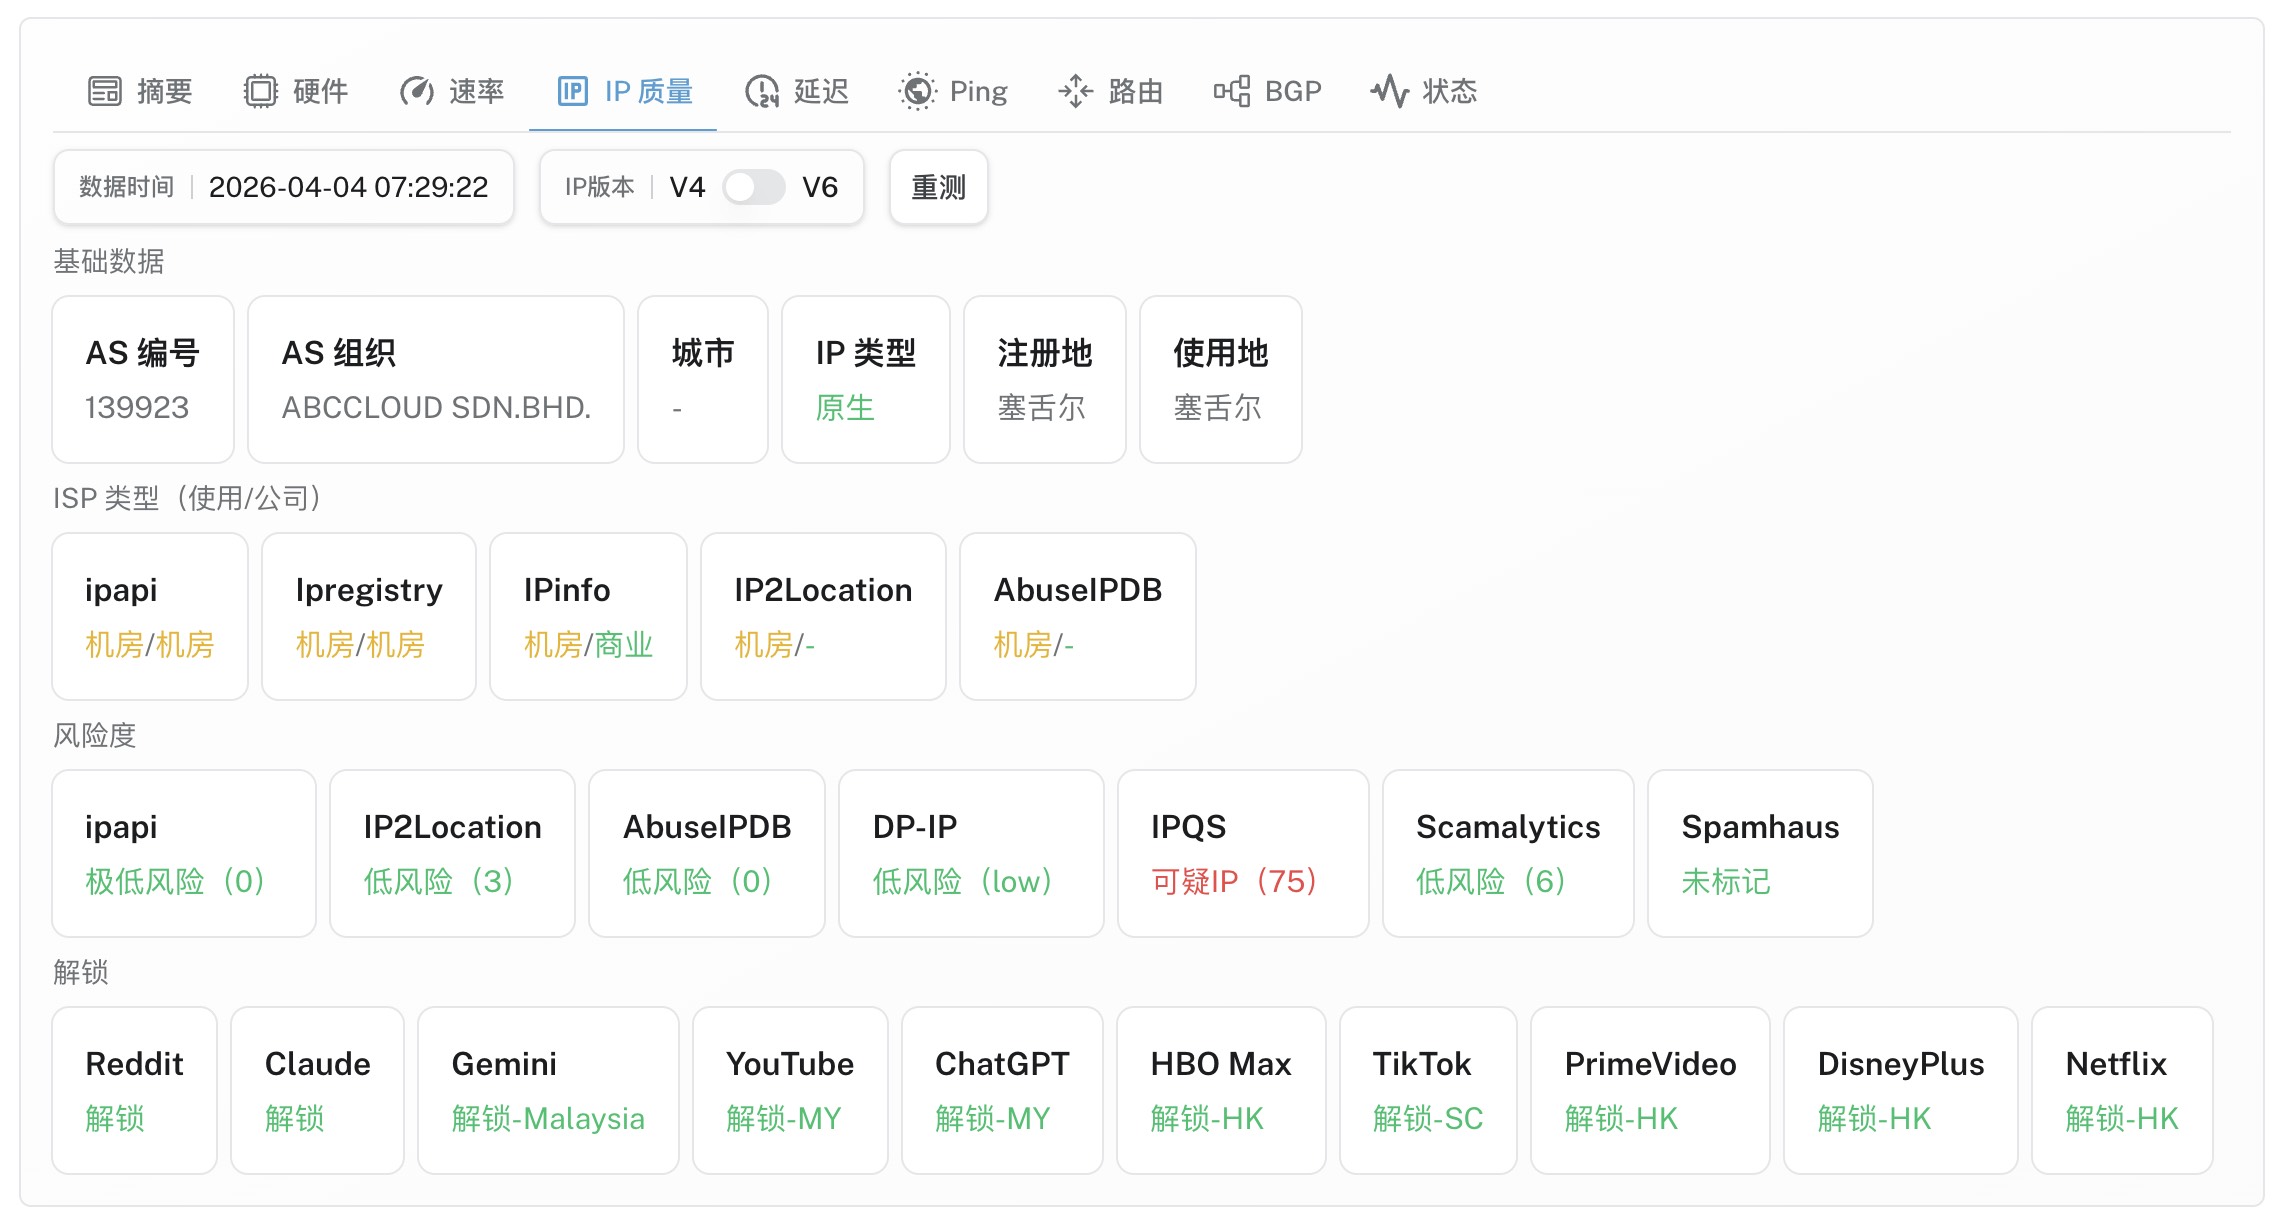Click the 风险度 section heading
The height and width of the screenshot is (1228, 2284).
[95, 735]
